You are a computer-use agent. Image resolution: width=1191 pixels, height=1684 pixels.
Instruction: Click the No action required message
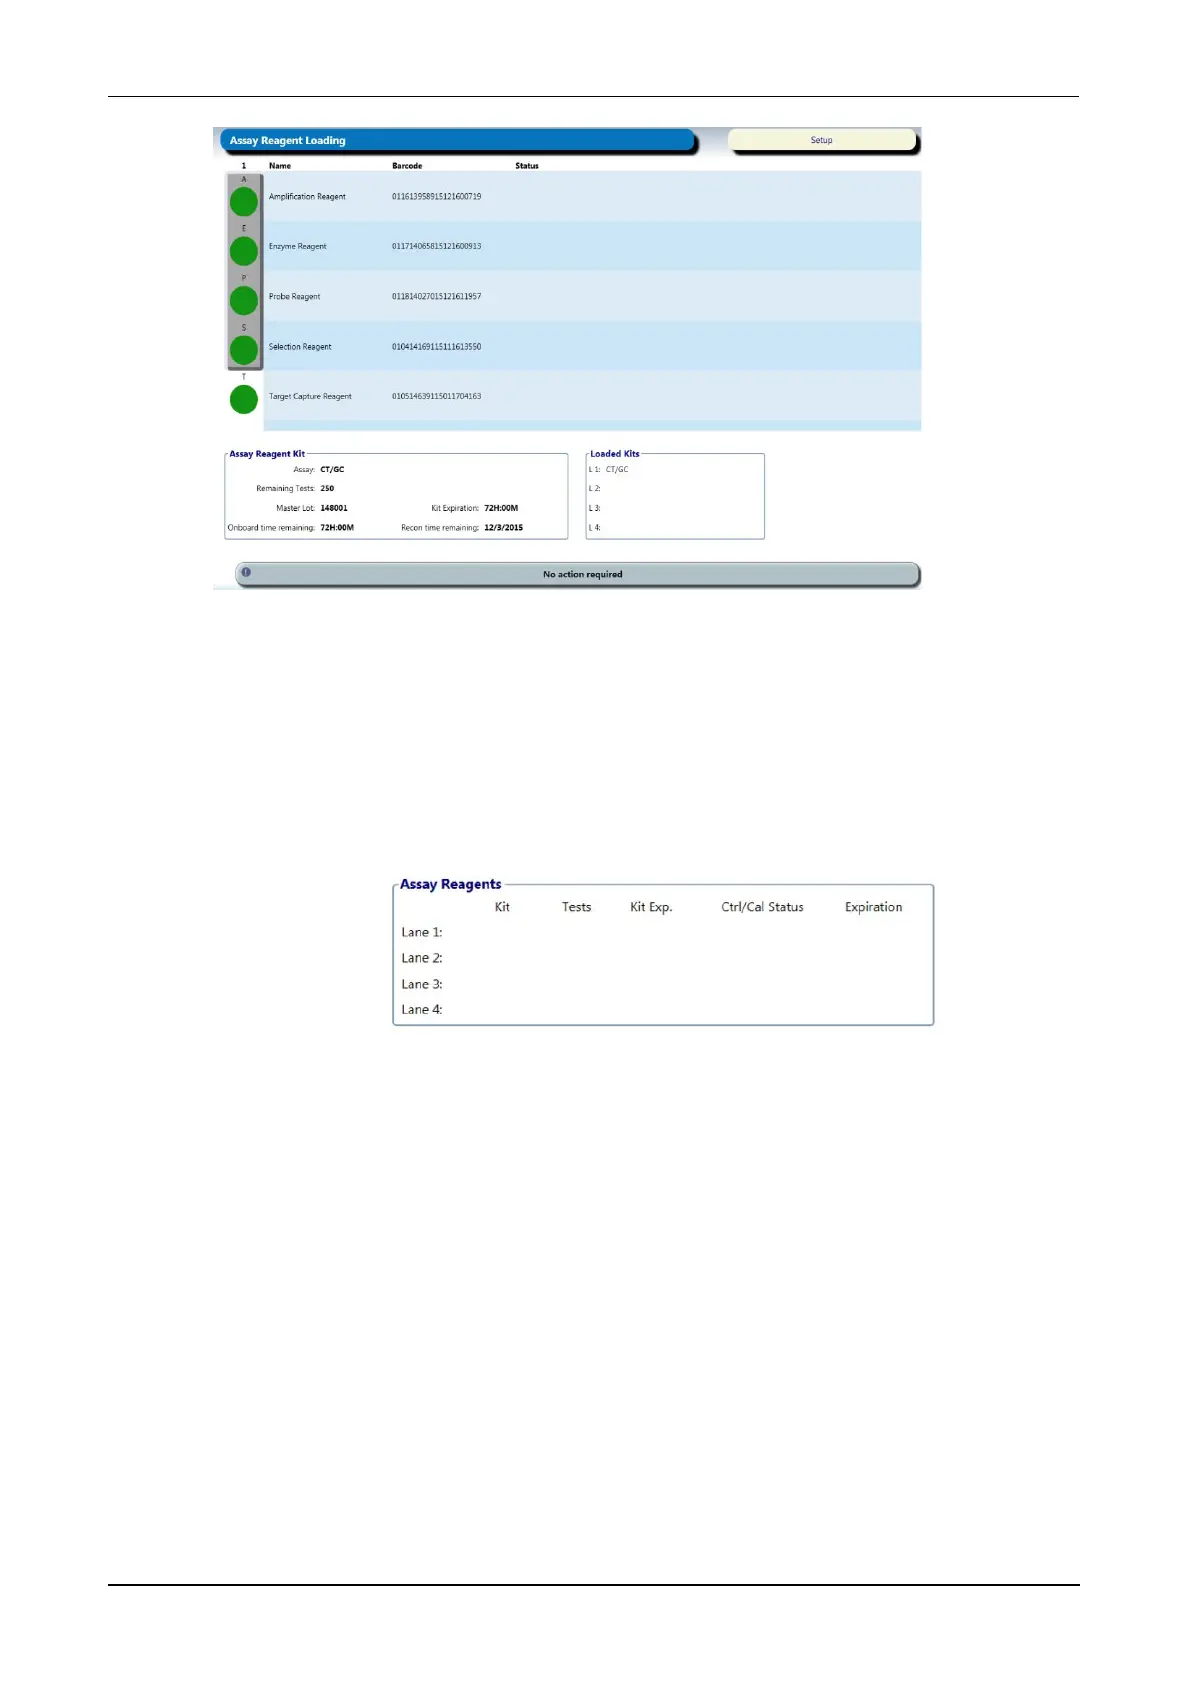tap(582, 575)
